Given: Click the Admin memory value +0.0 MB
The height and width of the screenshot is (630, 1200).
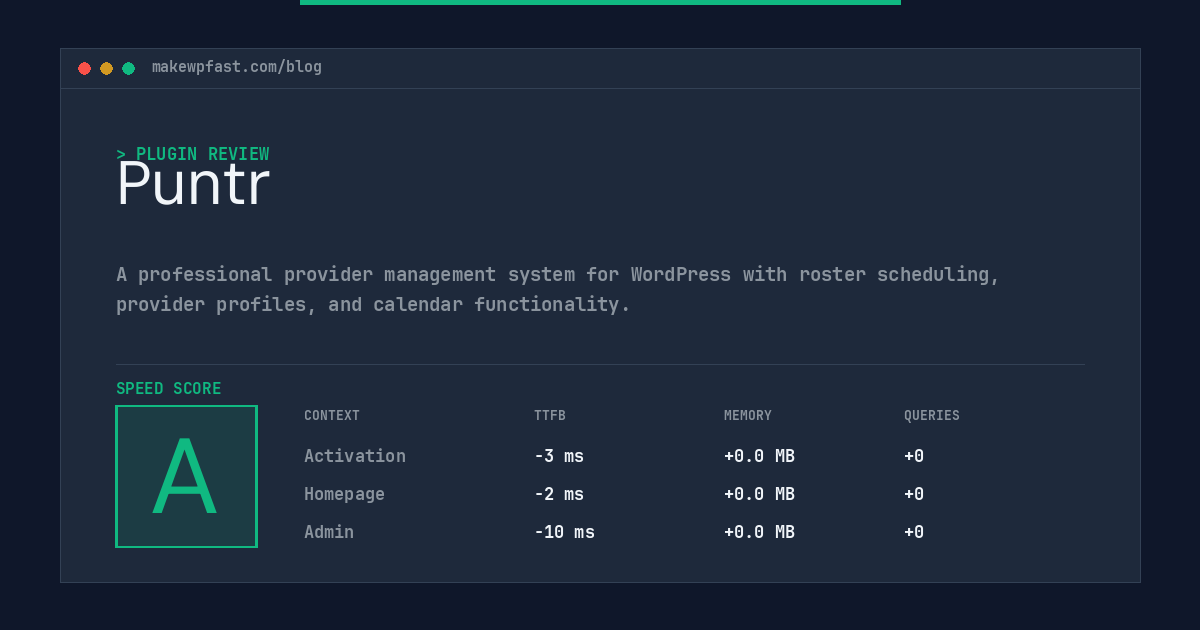Looking at the screenshot, I should pyautogui.click(x=759, y=532).
